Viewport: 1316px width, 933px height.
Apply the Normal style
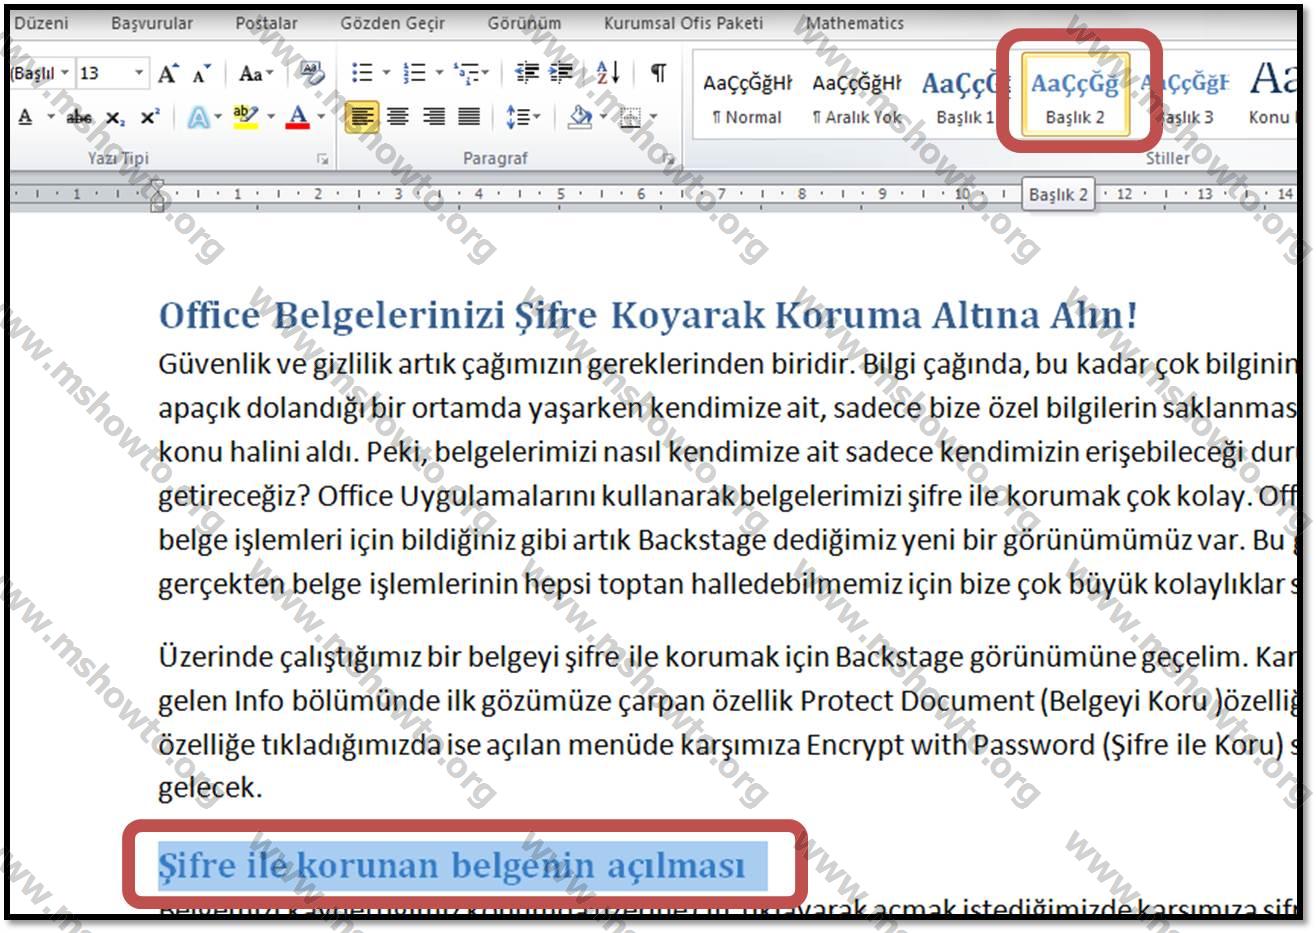click(747, 96)
